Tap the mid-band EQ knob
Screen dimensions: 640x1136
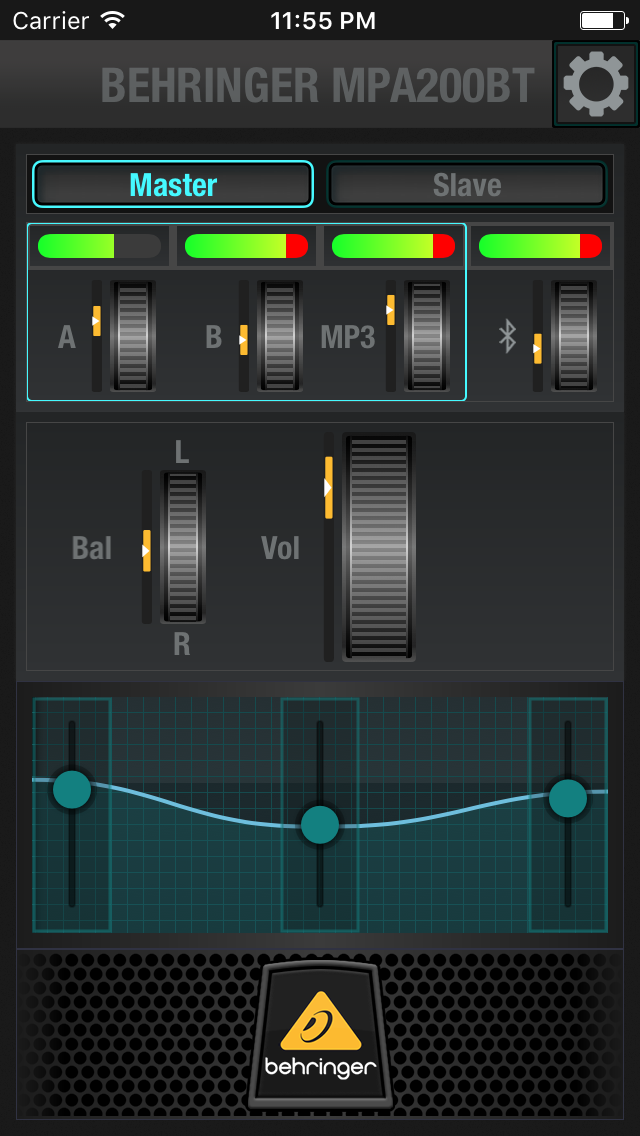click(x=320, y=824)
